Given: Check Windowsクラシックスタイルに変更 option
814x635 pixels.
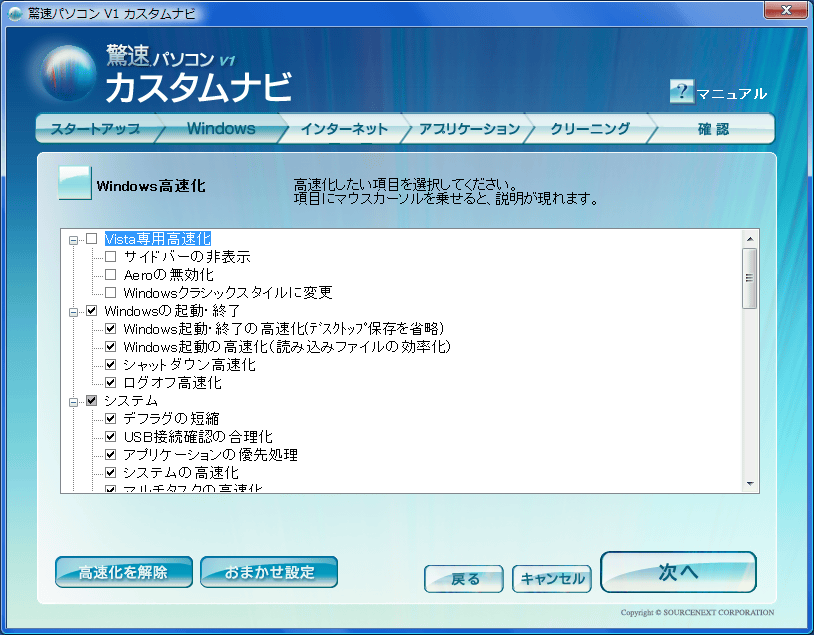Looking at the screenshot, I should click(110, 292).
